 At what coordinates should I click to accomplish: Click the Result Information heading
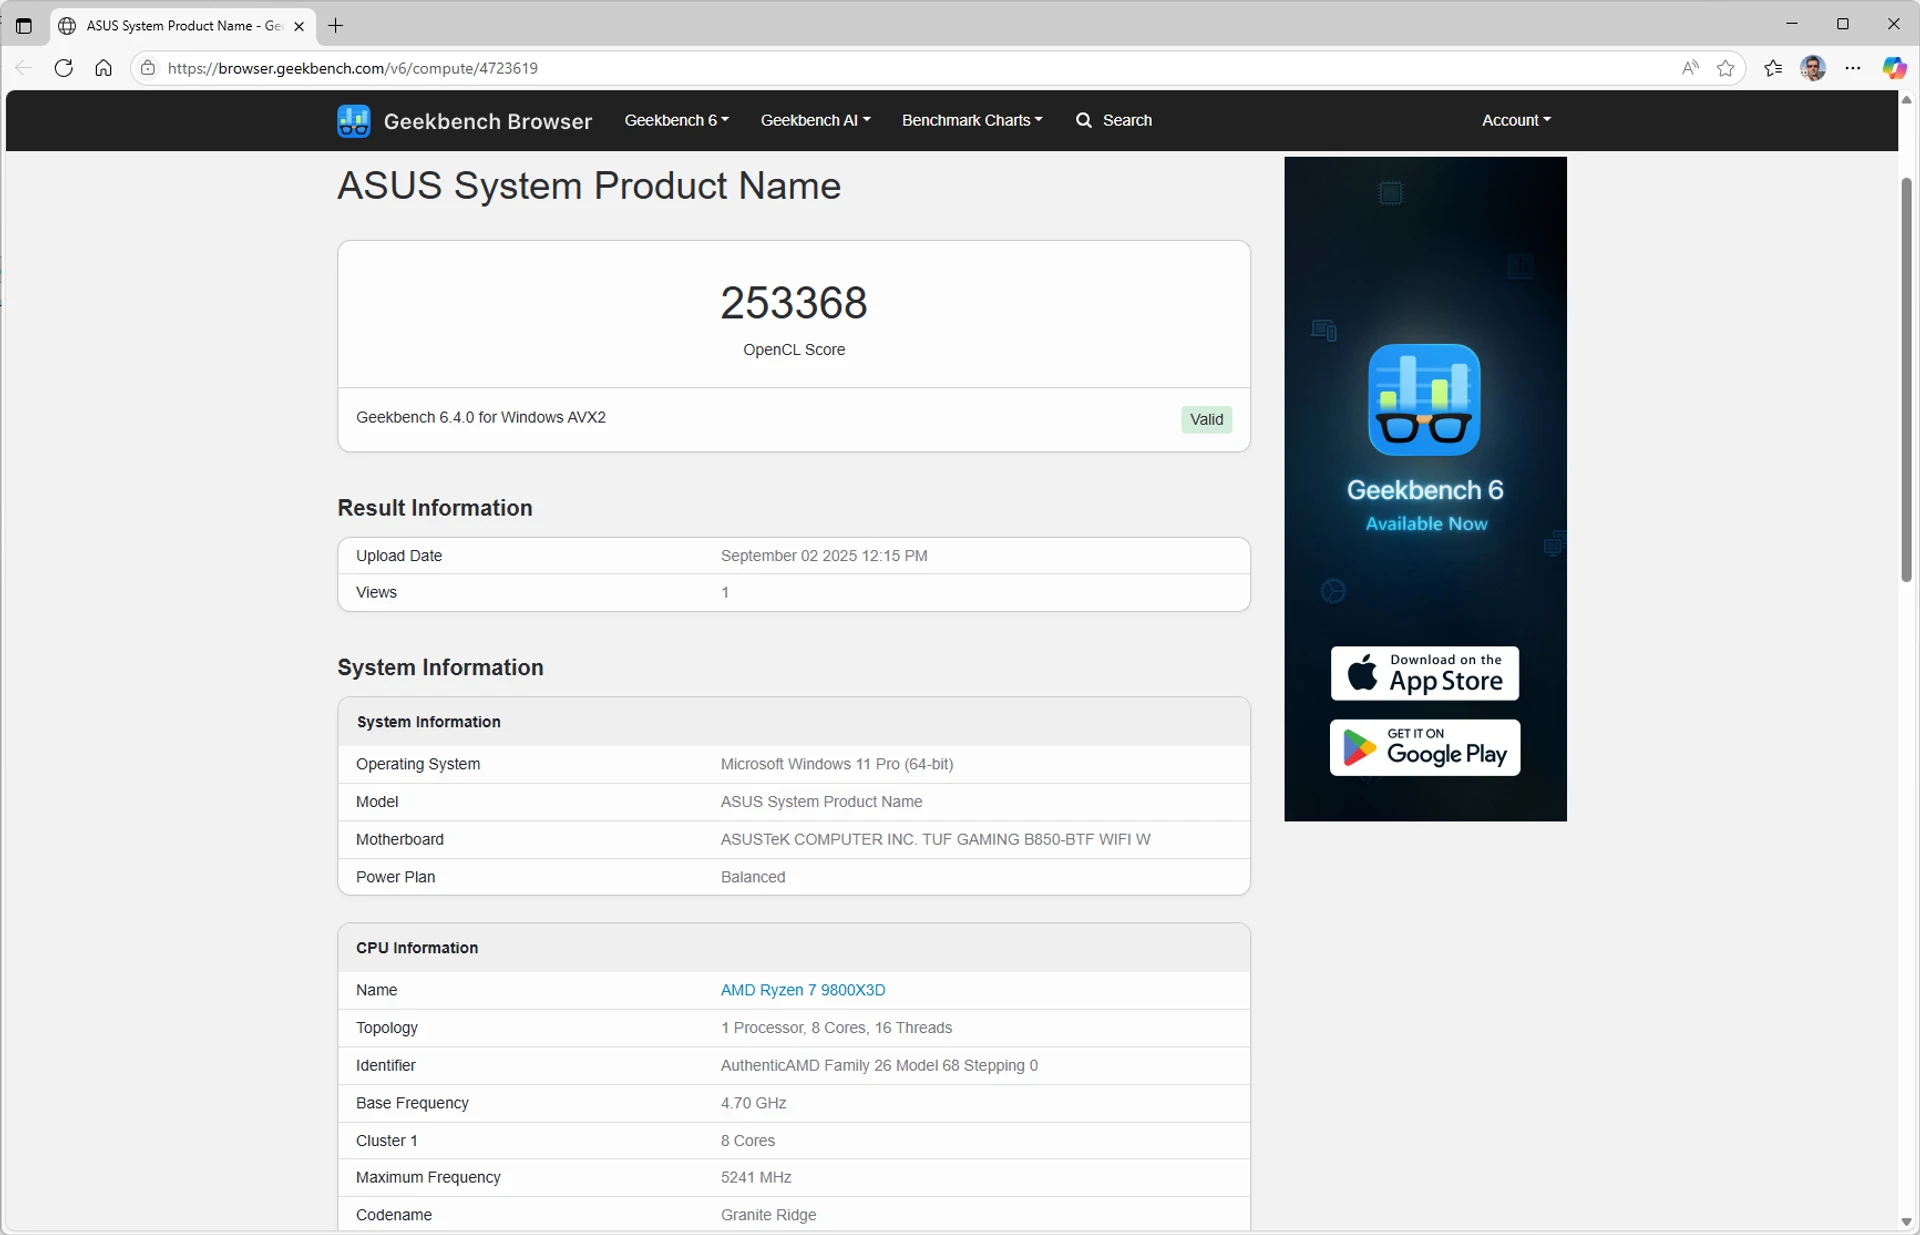[x=435, y=508]
